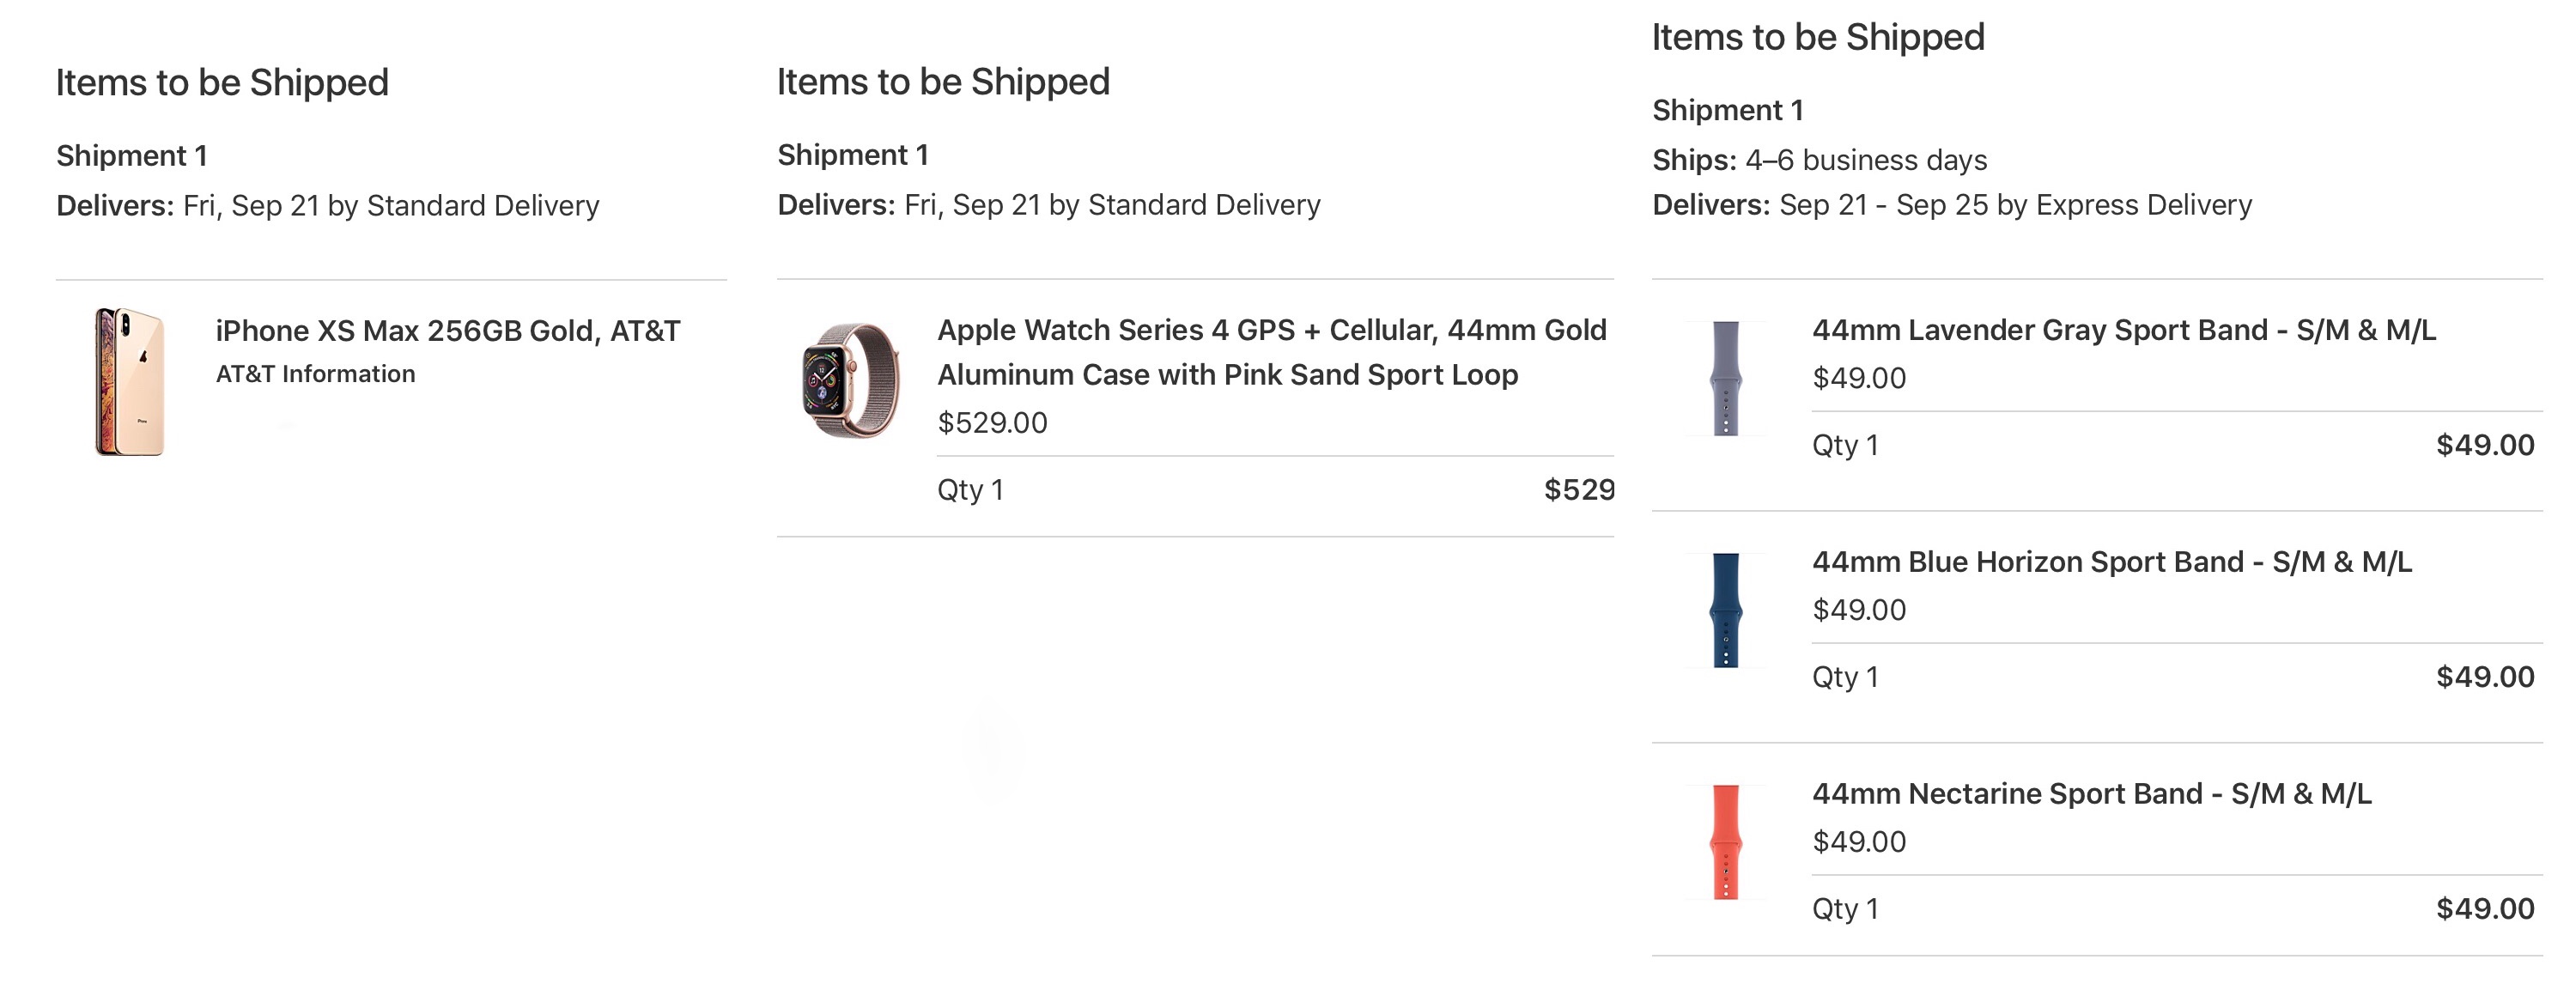This screenshot has width=2576, height=984.
Task: Click the Express Delivery date line
Action: [1951, 205]
